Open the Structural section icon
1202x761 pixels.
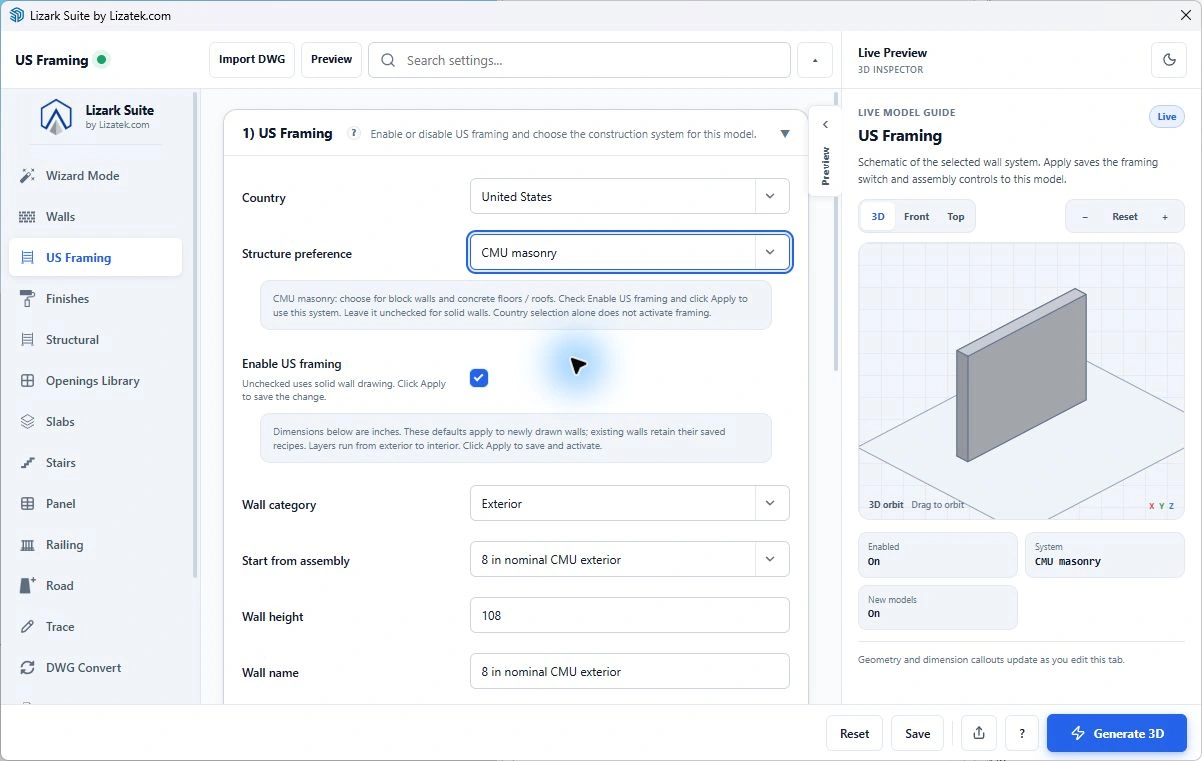[x=27, y=340]
